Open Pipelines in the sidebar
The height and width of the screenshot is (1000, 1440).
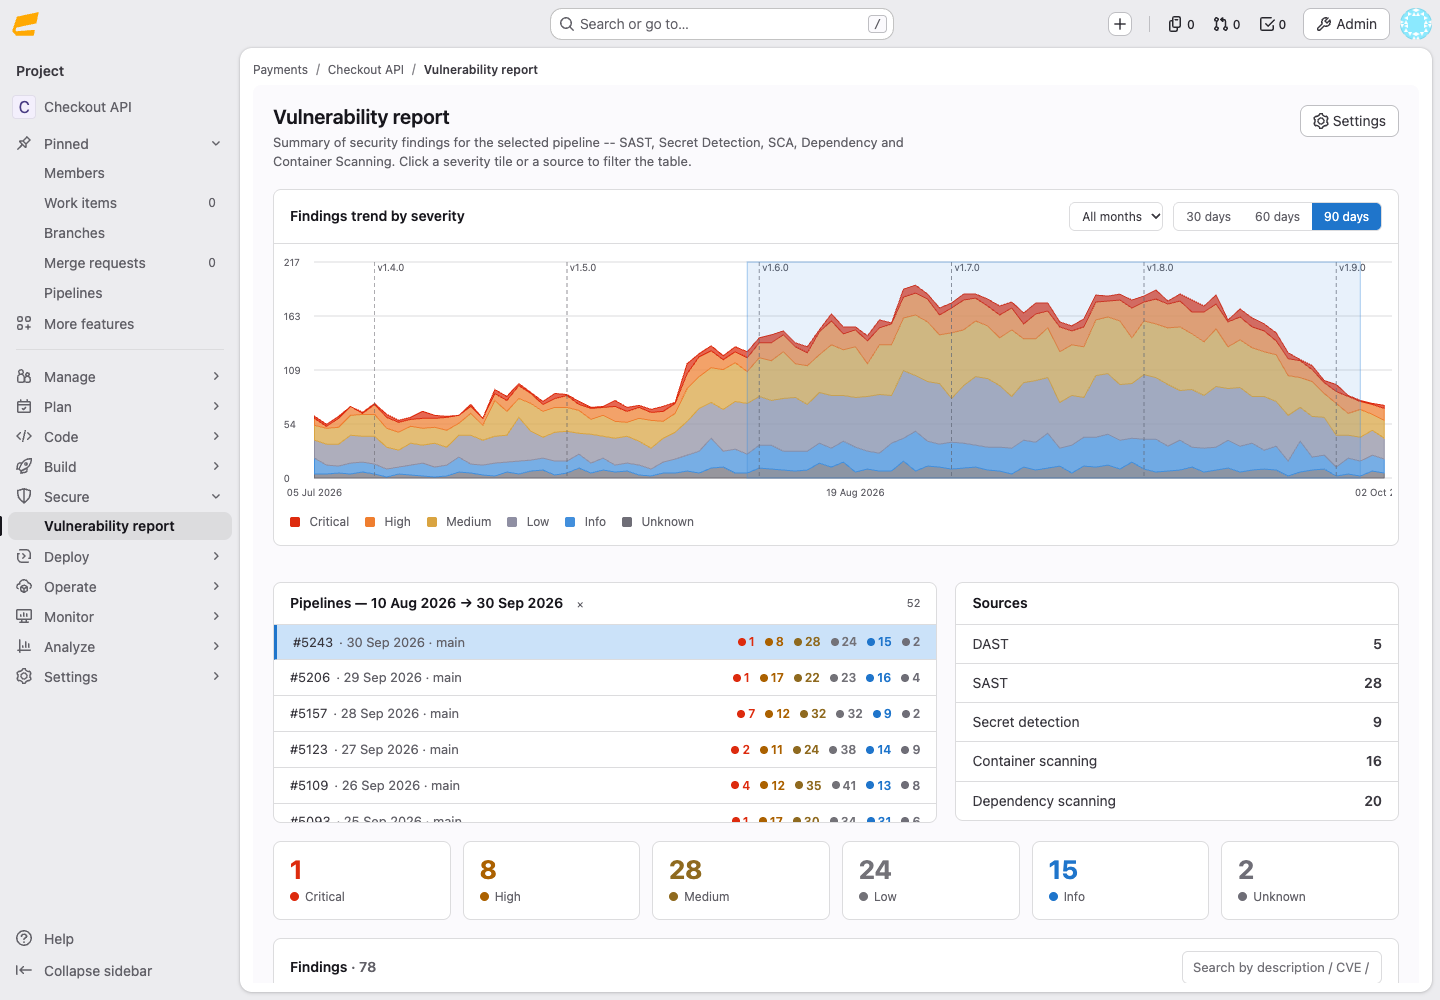tap(120, 293)
